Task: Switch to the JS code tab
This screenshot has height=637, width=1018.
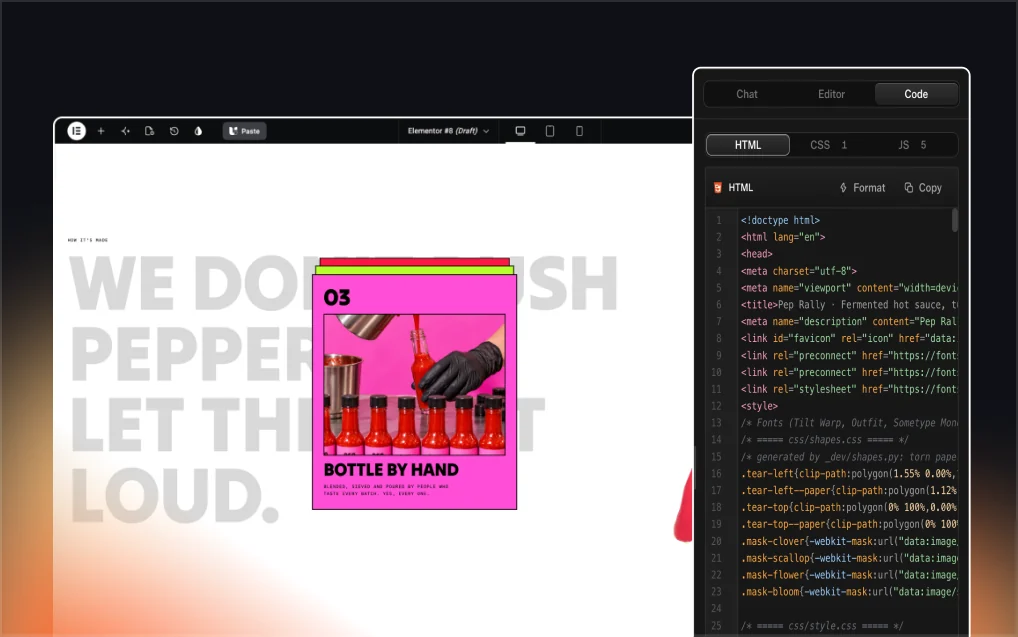Action: [912, 145]
